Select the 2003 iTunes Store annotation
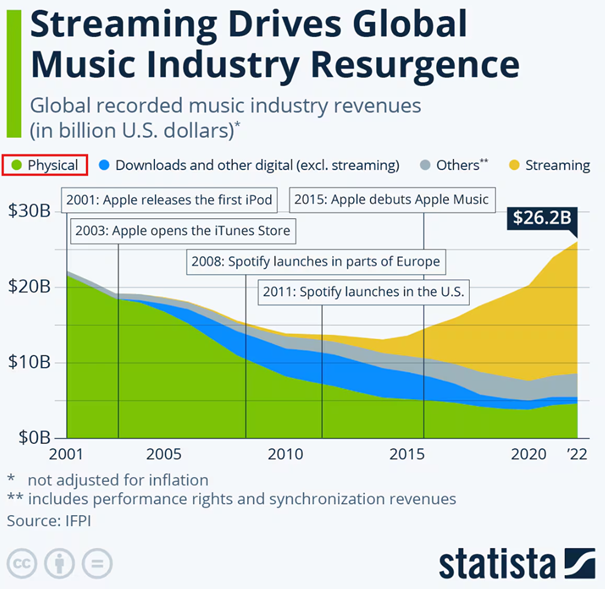 tap(182, 232)
